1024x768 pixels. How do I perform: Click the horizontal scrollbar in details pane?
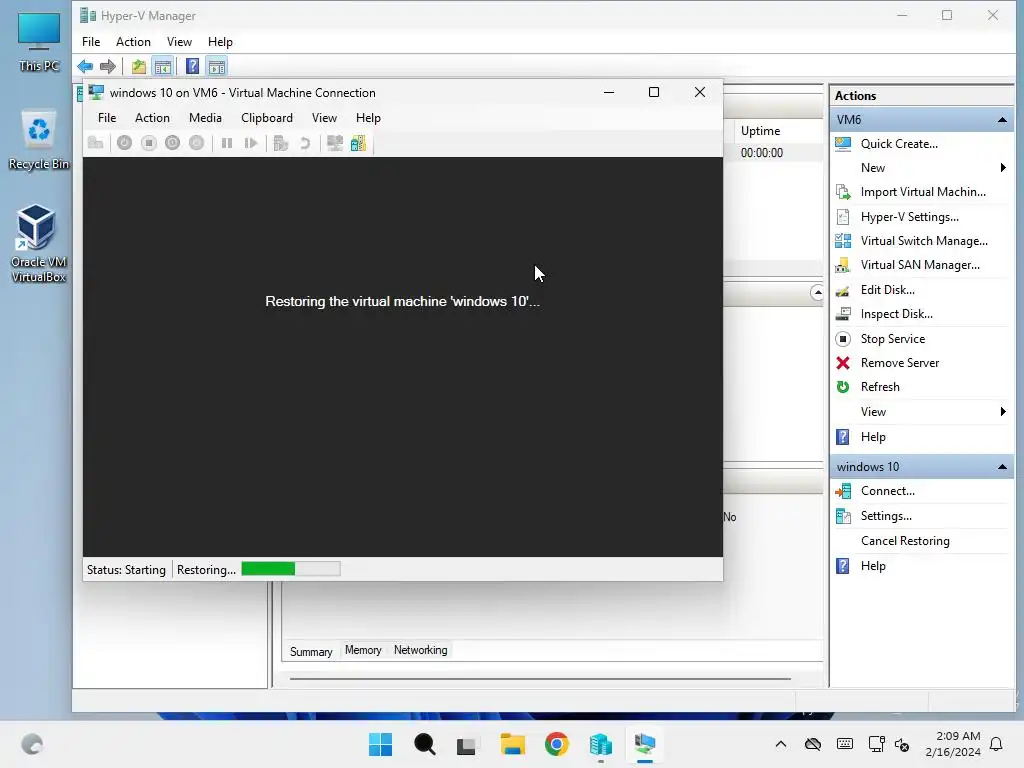(x=540, y=679)
